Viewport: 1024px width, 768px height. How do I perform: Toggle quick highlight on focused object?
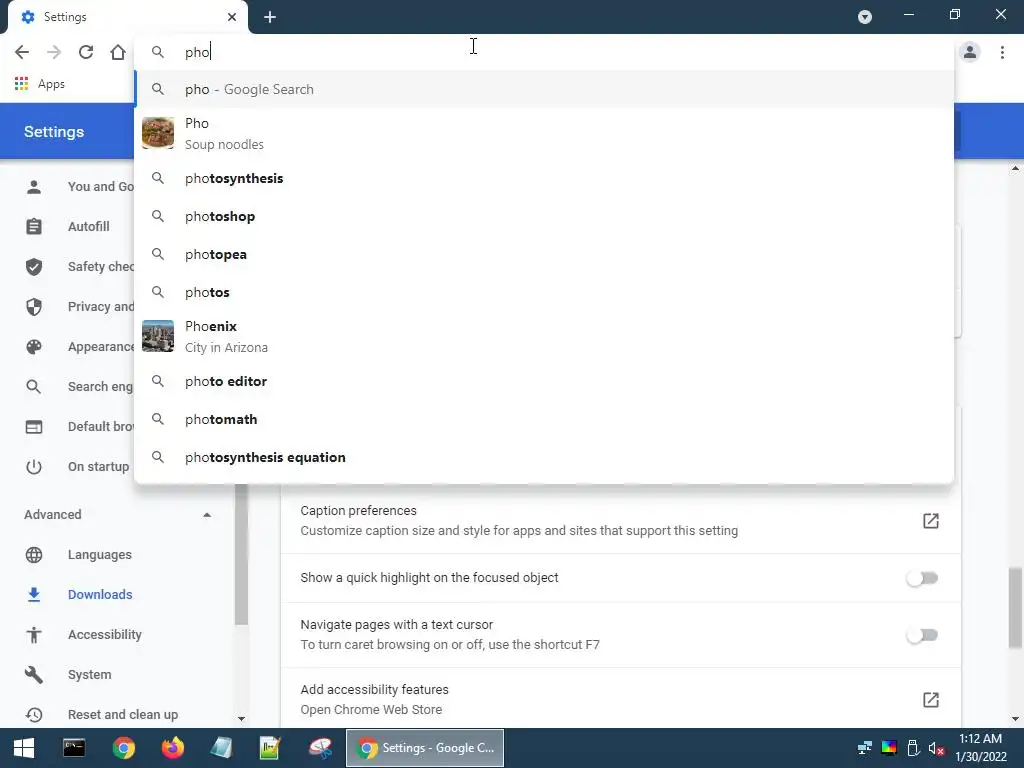pyautogui.click(x=922, y=578)
